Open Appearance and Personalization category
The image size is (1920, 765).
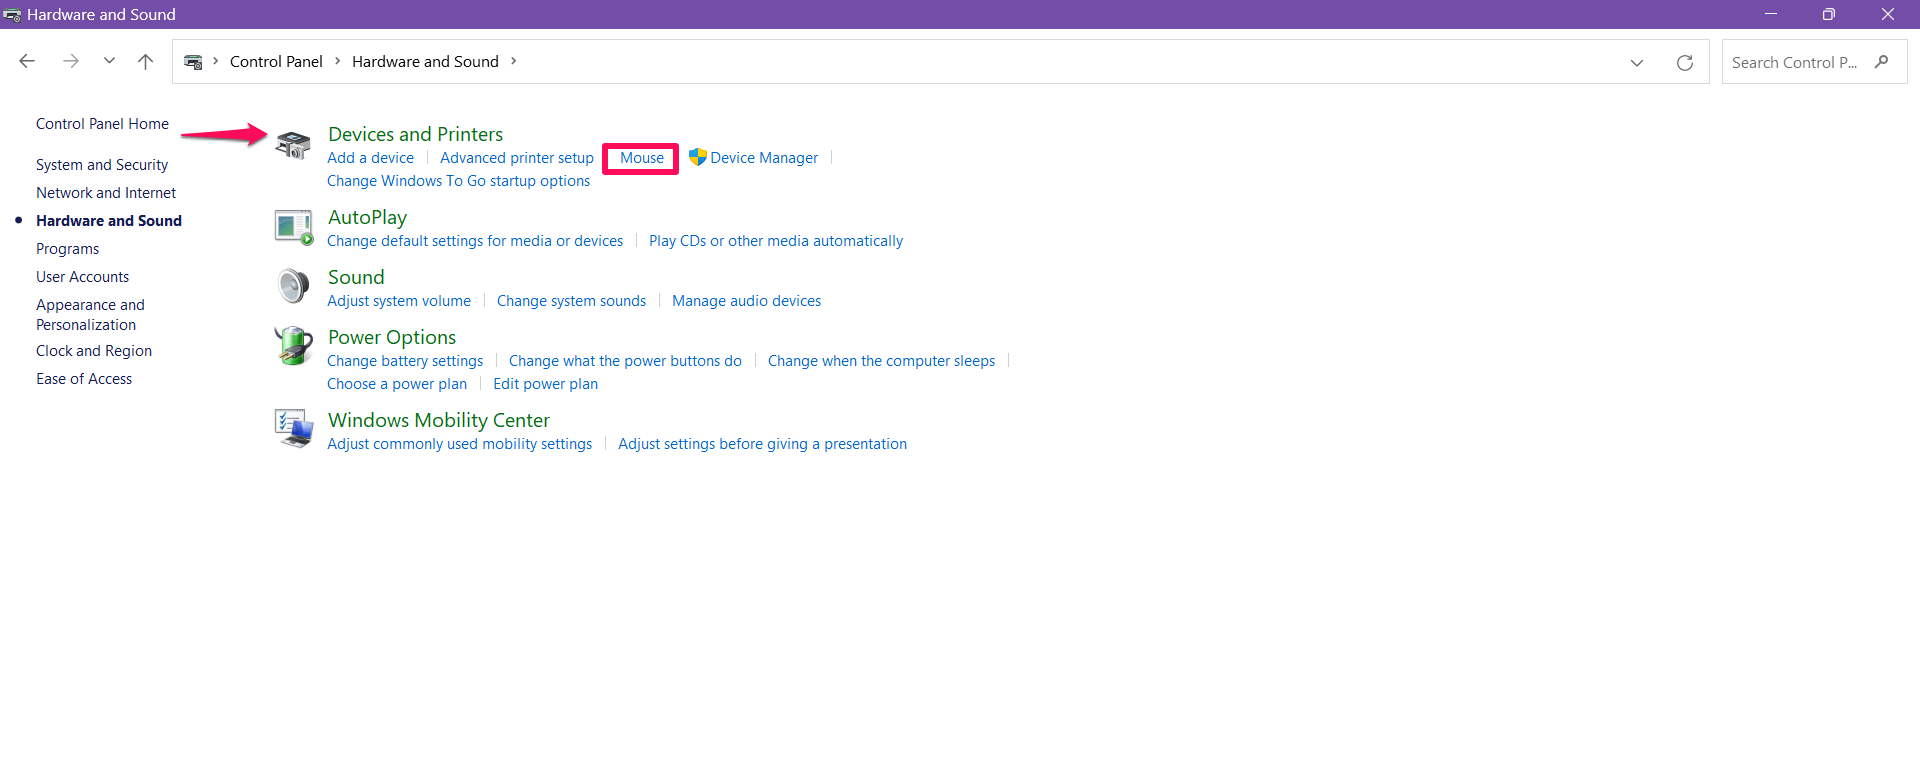pos(90,315)
